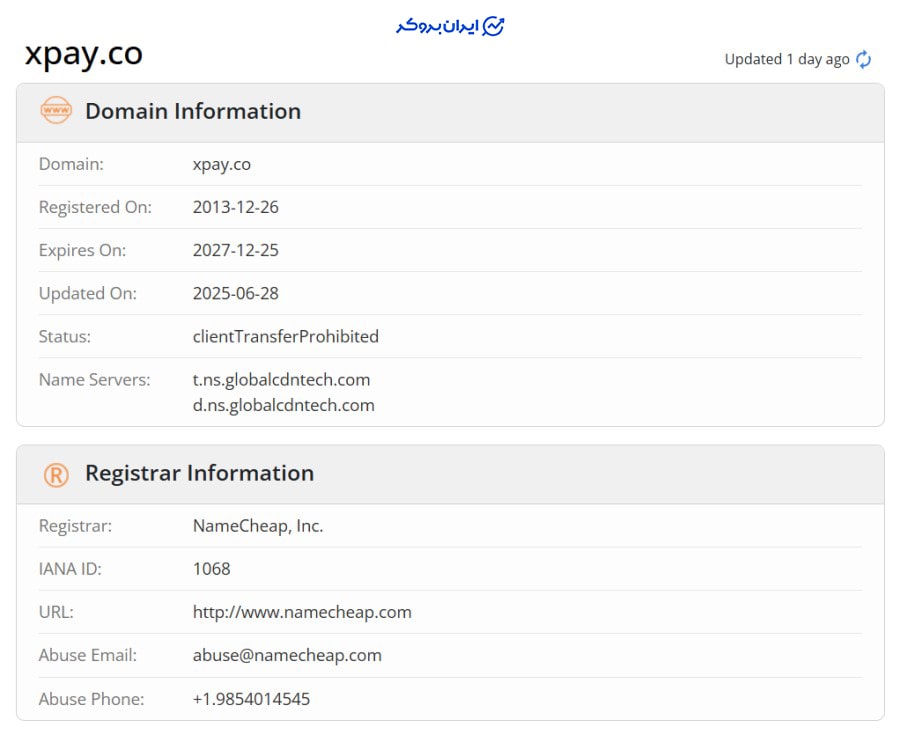Click the 'Updated On:' label
This screenshot has width=900, height=735.
[88, 293]
